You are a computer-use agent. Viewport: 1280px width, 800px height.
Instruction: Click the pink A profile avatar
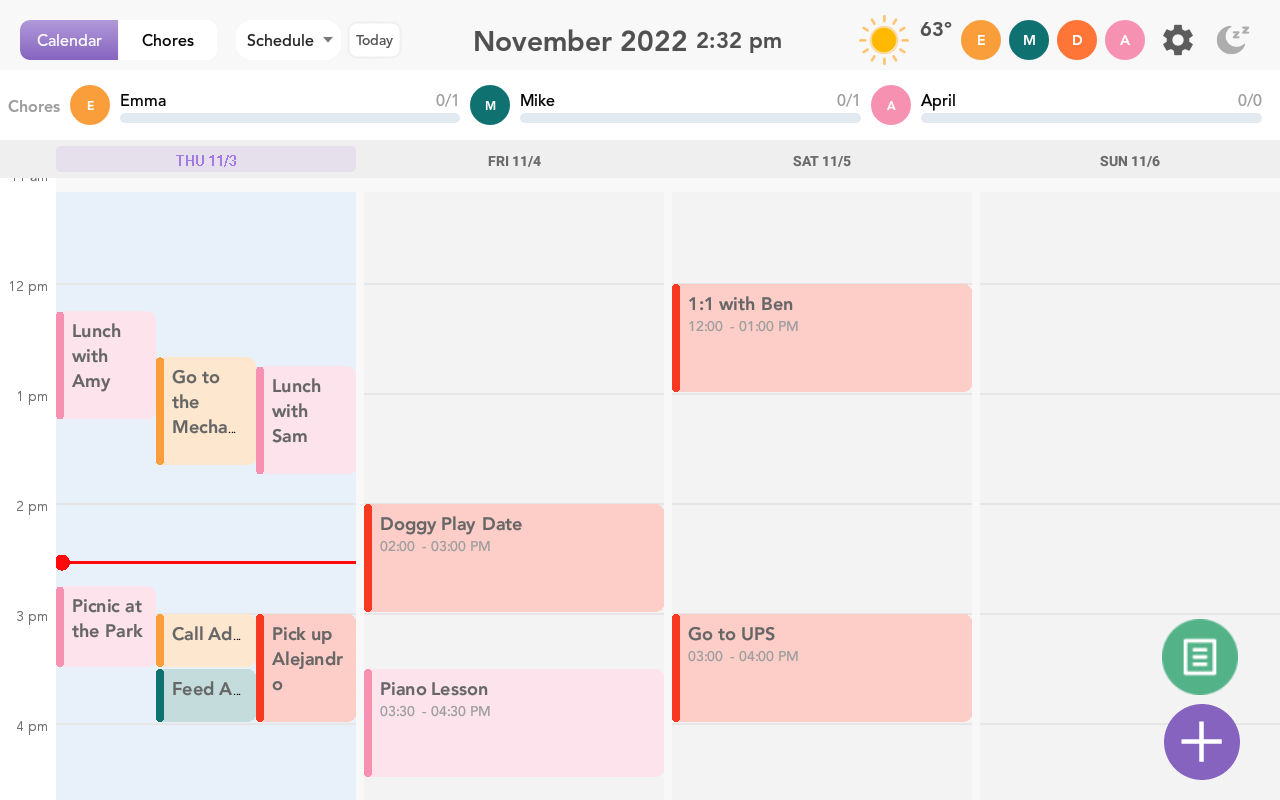click(x=1125, y=40)
